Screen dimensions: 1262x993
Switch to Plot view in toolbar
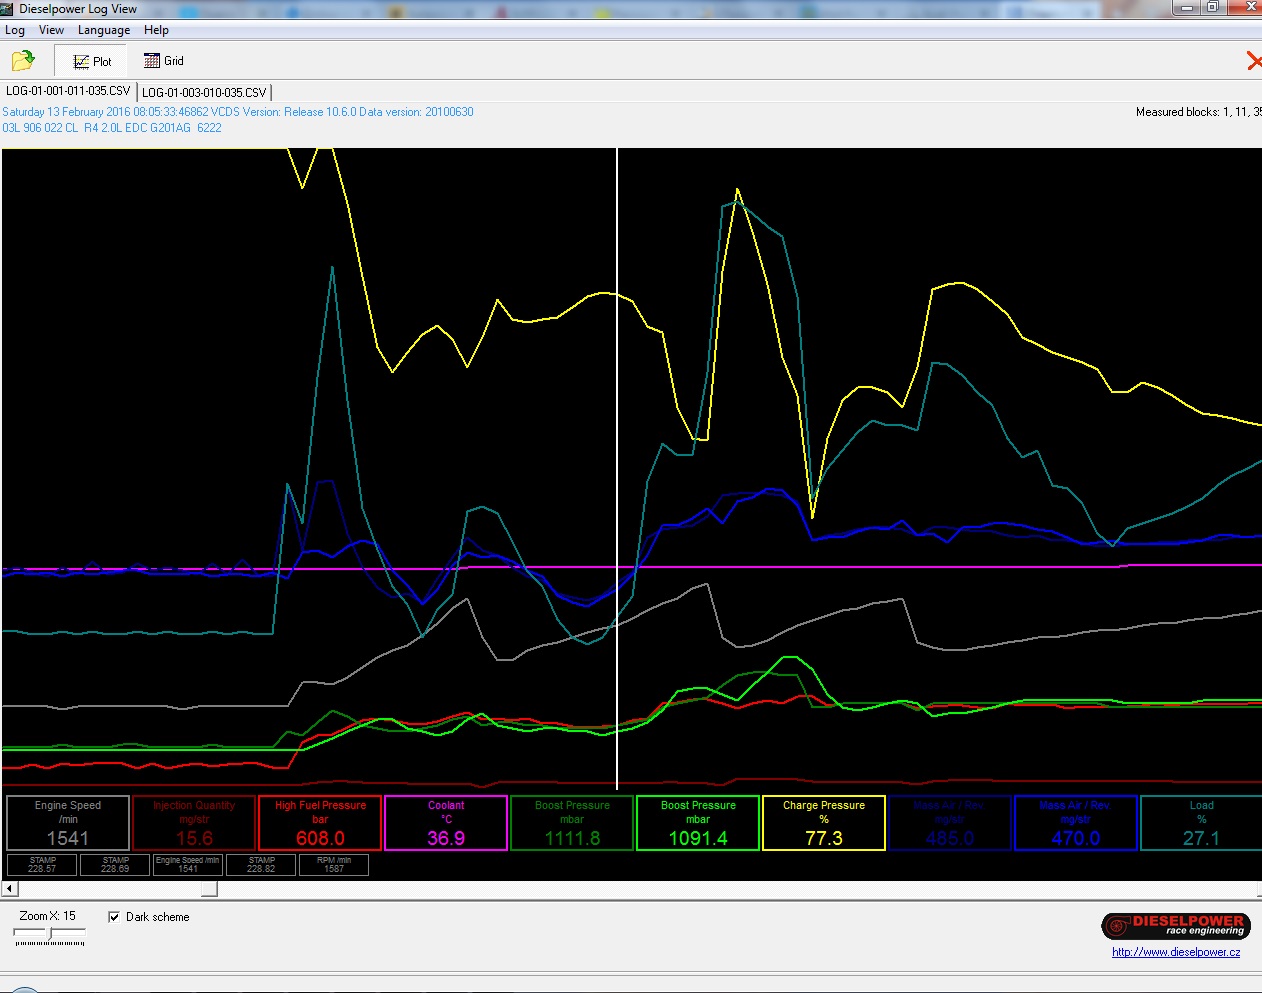92,61
